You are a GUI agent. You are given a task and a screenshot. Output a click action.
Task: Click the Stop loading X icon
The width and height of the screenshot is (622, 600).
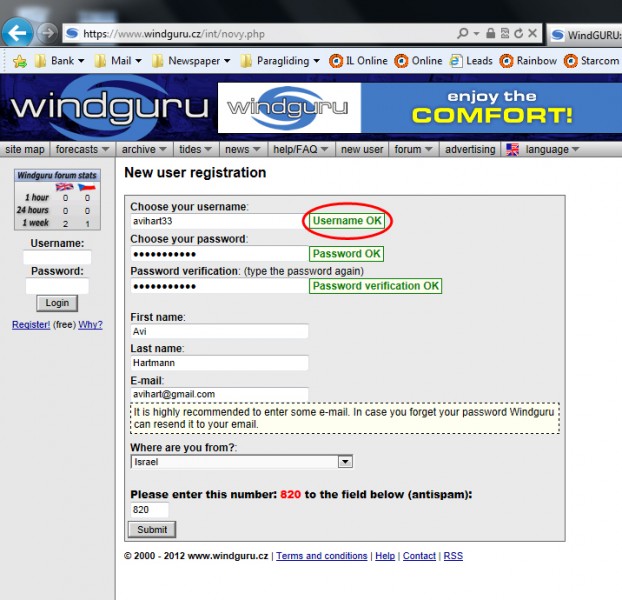pyautogui.click(x=532, y=33)
